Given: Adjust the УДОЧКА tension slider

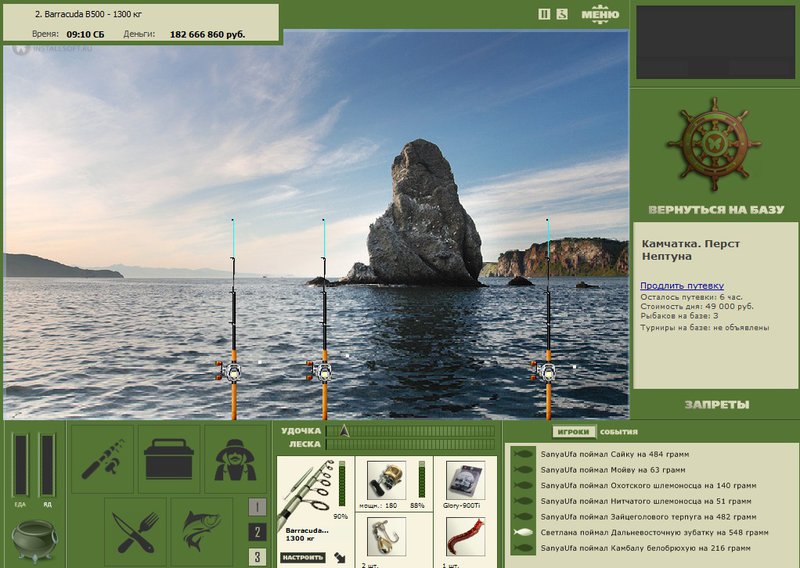Looking at the screenshot, I should point(344,430).
